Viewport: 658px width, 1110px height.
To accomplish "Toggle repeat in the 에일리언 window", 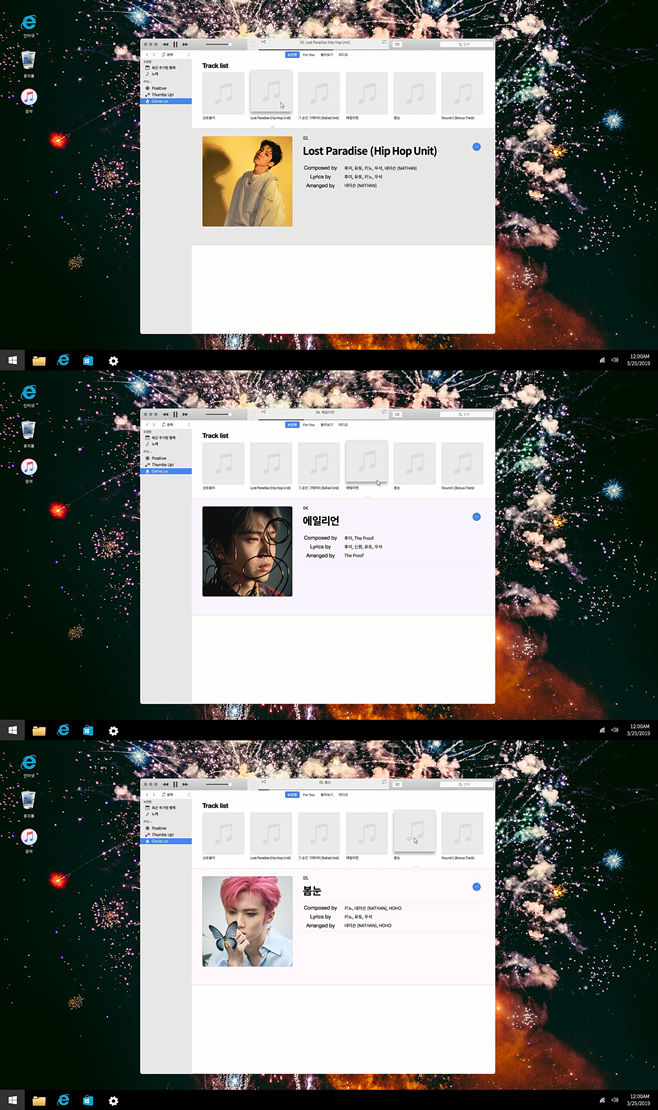I will (384, 412).
